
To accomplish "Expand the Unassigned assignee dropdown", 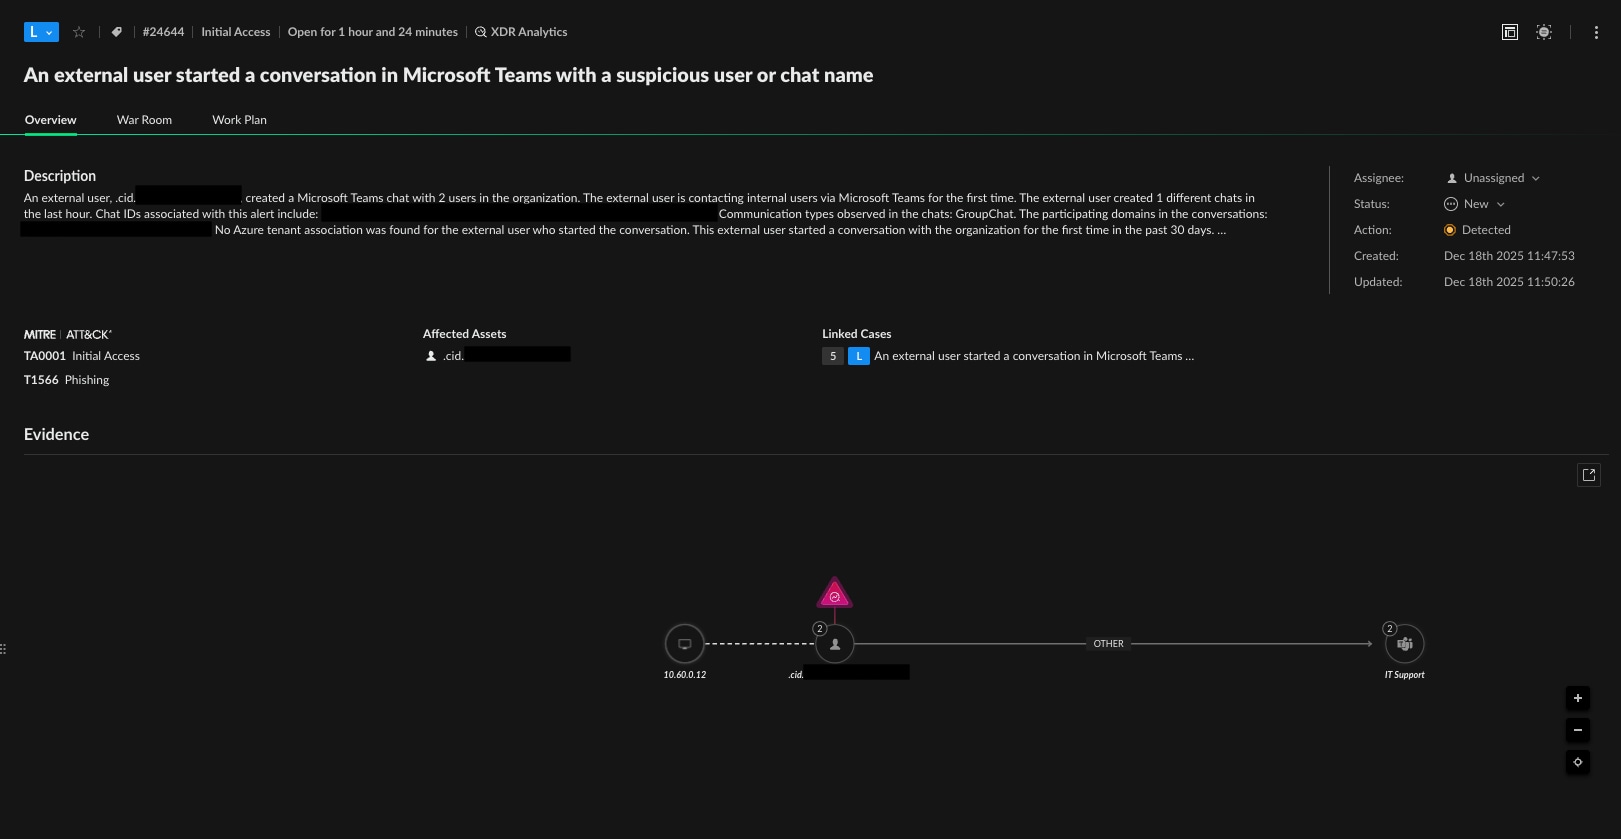I will (1493, 178).
